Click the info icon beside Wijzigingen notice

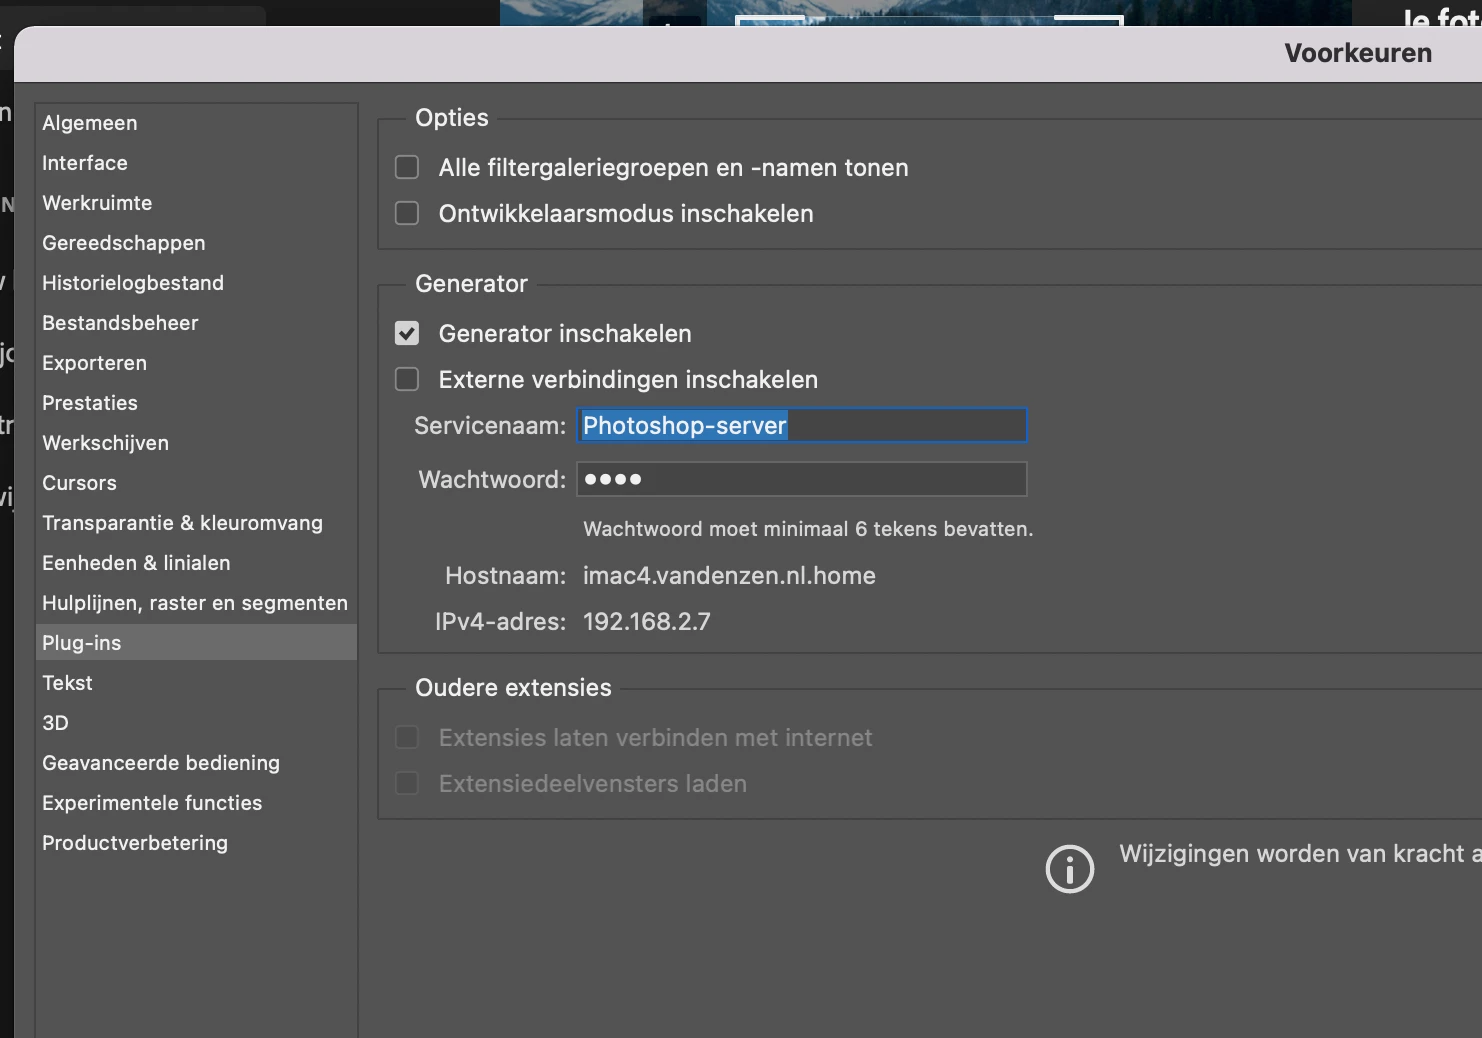1070,869
